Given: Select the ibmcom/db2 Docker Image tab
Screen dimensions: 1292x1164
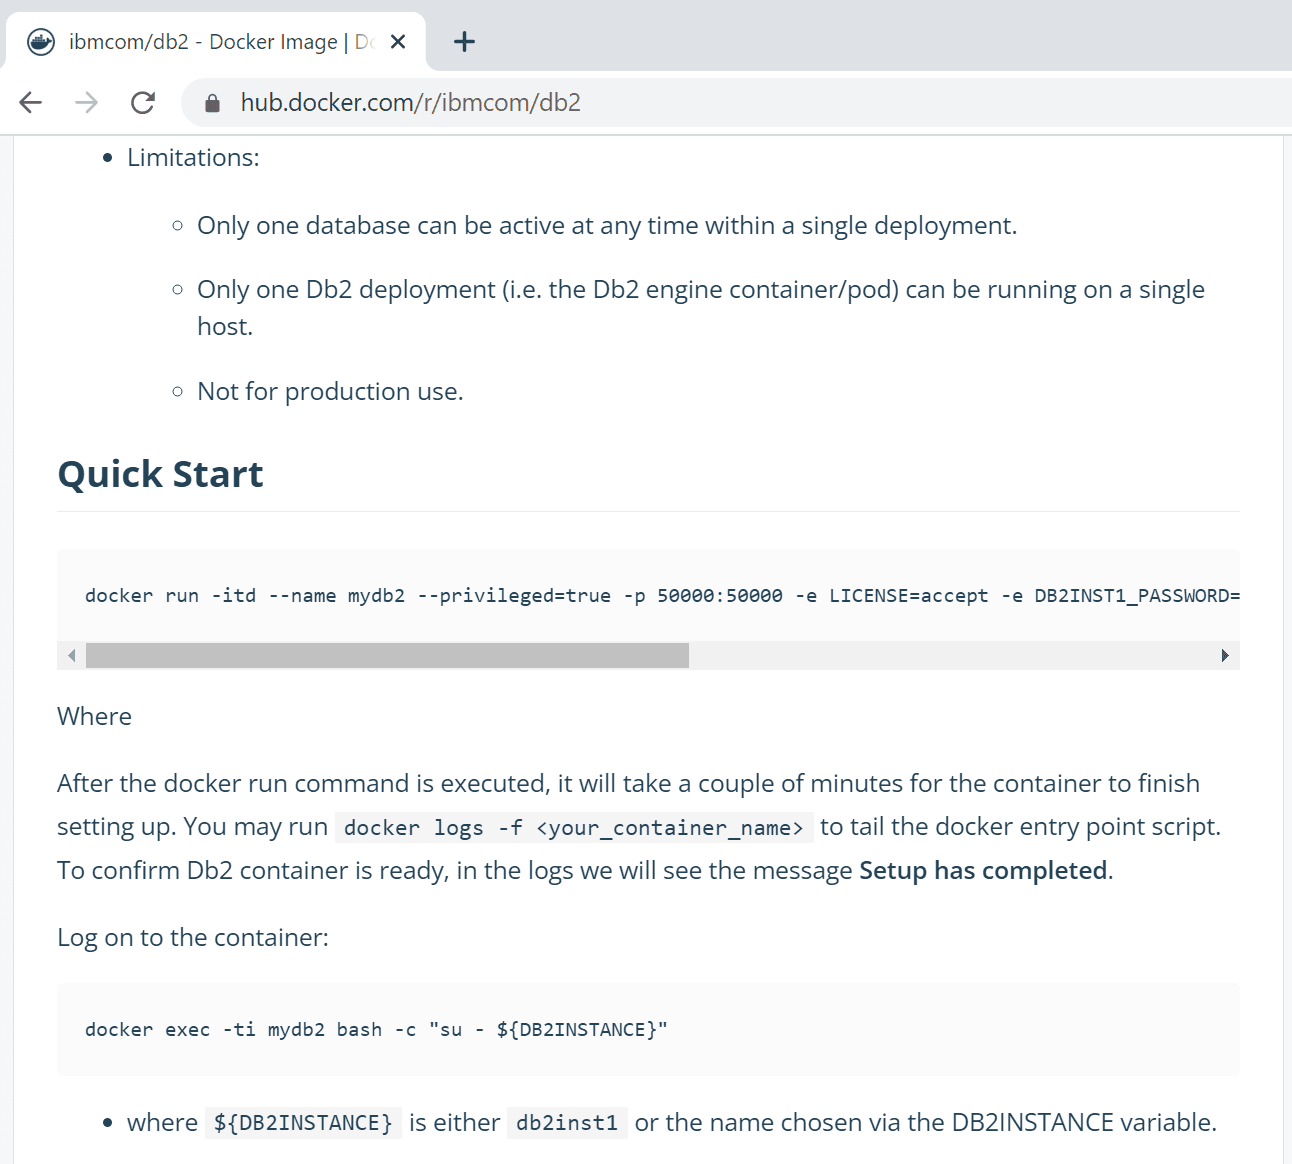Looking at the screenshot, I should [215, 42].
